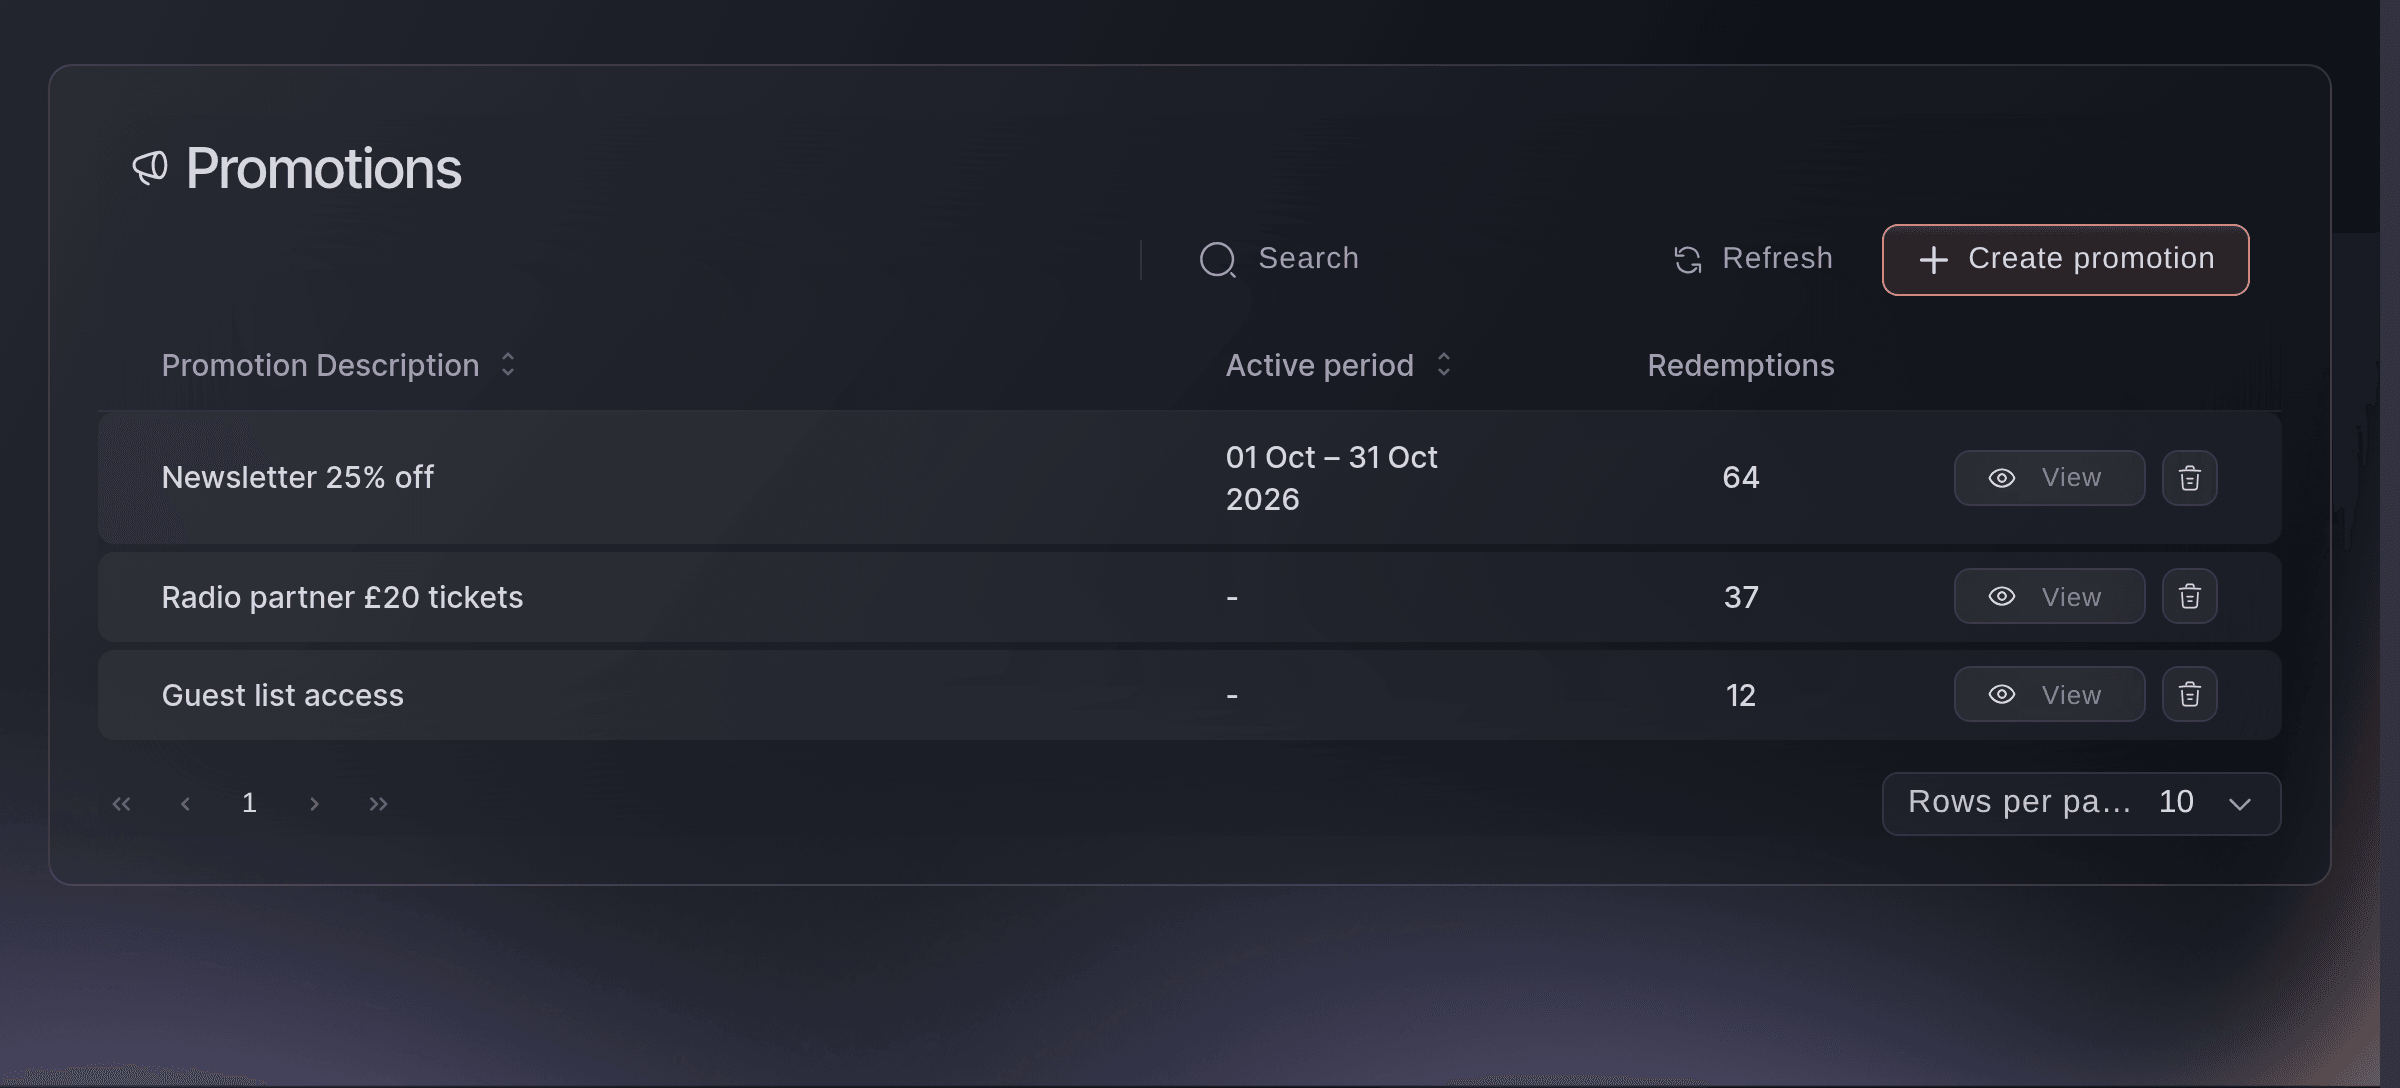Go to the previous page

point(185,803)
